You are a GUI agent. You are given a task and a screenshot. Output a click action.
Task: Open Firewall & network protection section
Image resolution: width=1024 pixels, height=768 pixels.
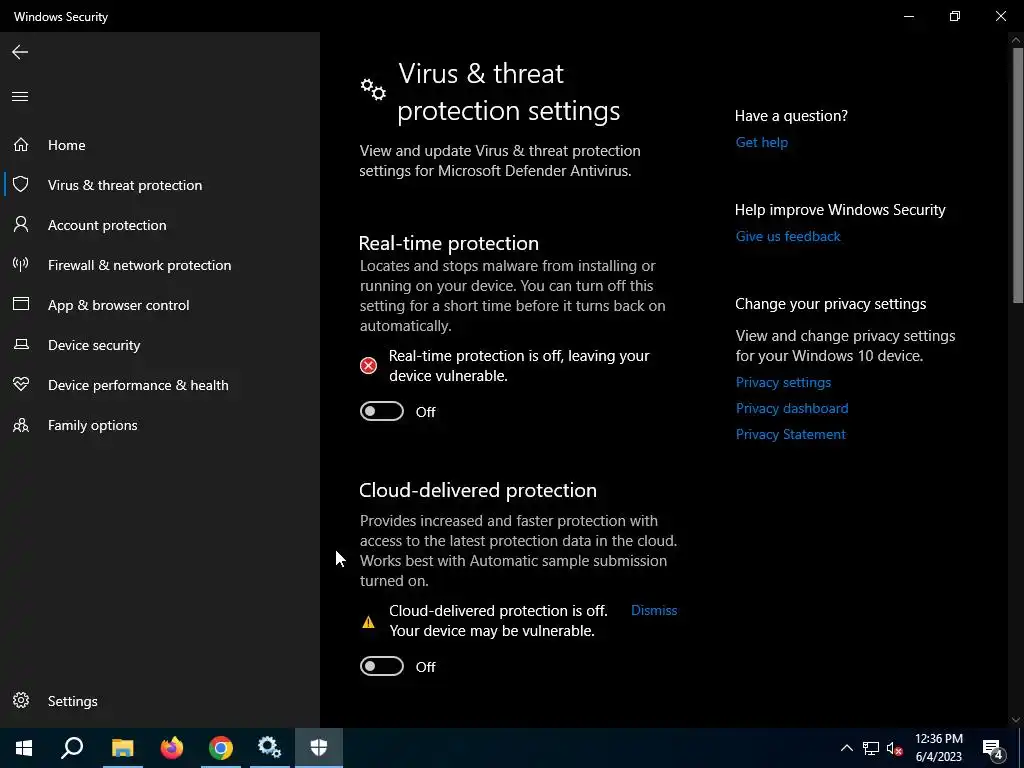click(139, 265)
